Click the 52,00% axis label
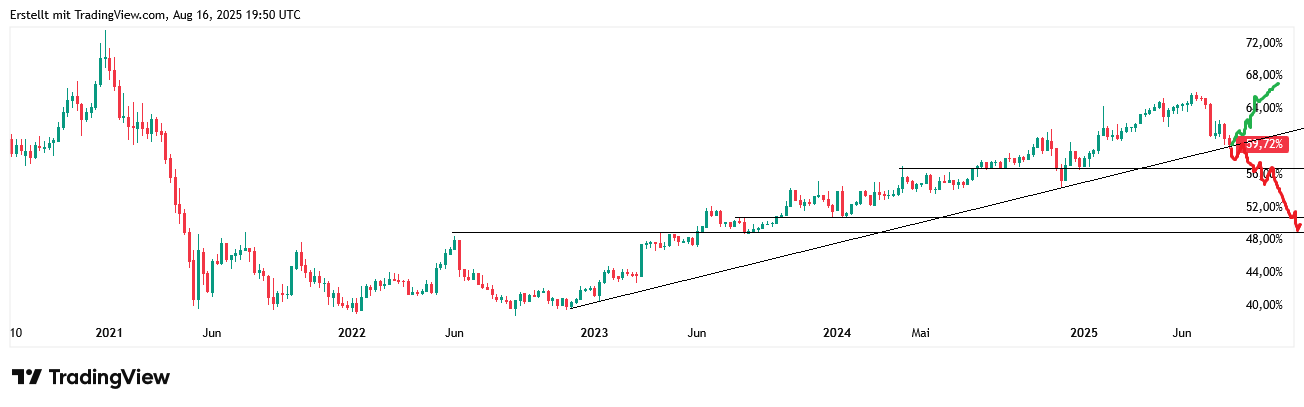The width and height of the screenshot is (1304, 407). 1264,207
